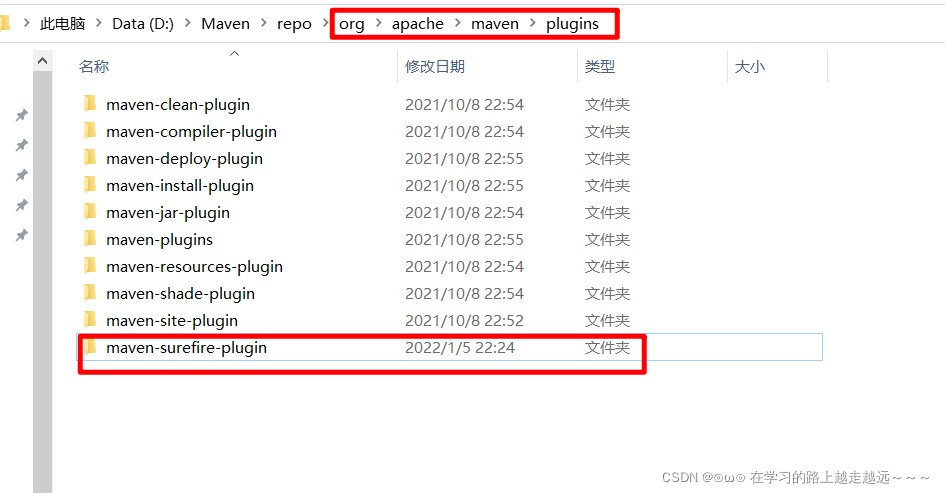Screen dimensions: 945x493
Task: Select the maven-jar-plugin file name
Action: point(168,213)
